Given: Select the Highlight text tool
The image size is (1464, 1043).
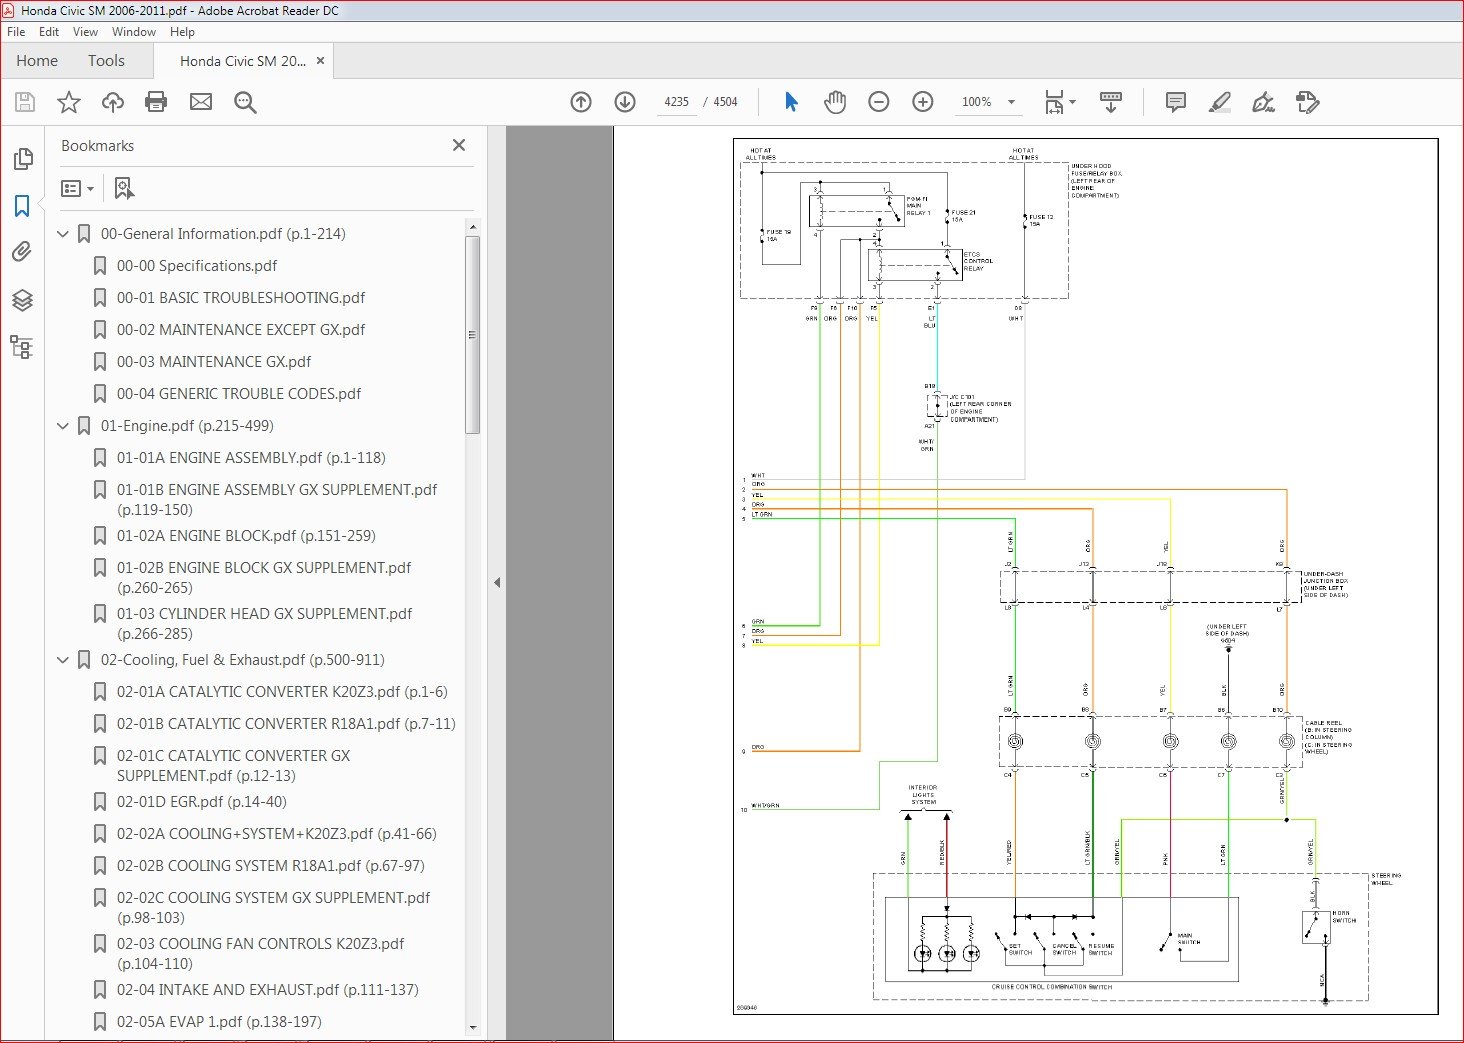Looking at the screenshot, I should [1220, 102].
